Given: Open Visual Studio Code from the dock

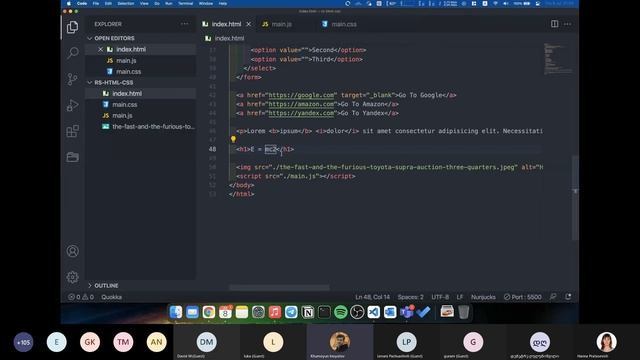Looking at the screenshot, I should 373,312.
